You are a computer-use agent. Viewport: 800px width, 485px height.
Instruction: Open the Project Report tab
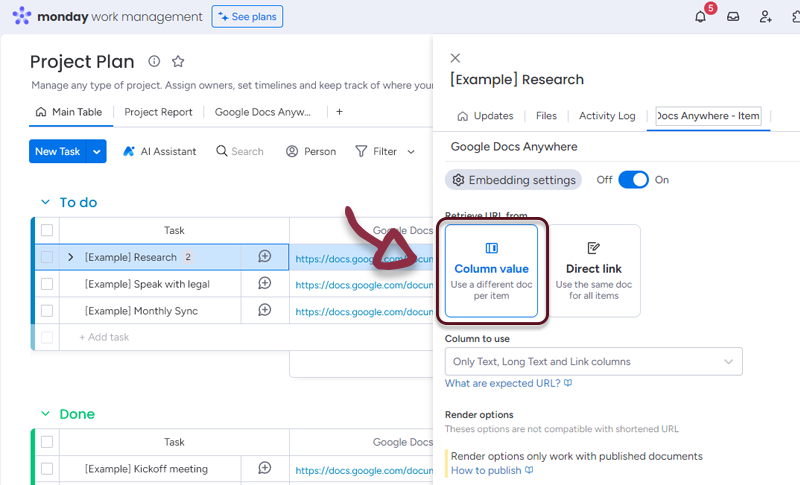158,112
